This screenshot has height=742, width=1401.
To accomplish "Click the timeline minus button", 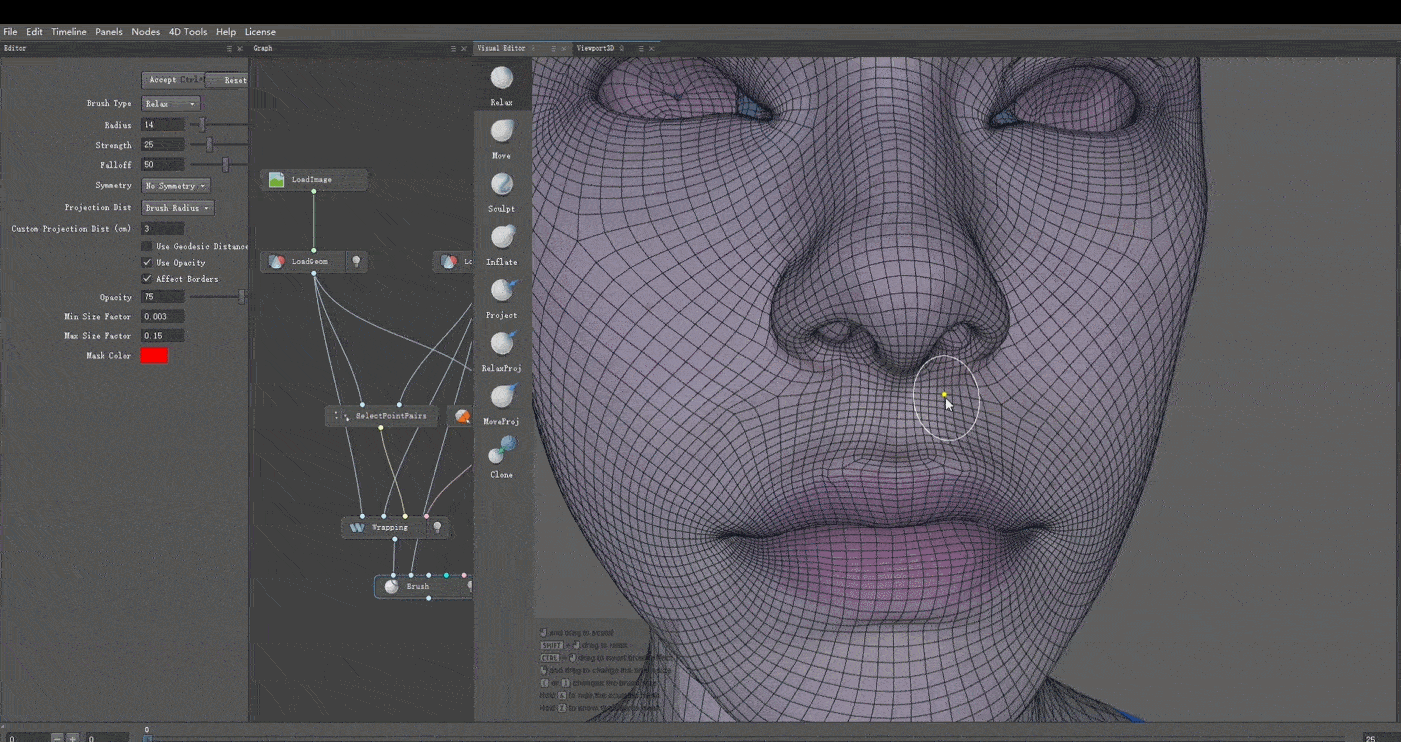I will point(57,738).
